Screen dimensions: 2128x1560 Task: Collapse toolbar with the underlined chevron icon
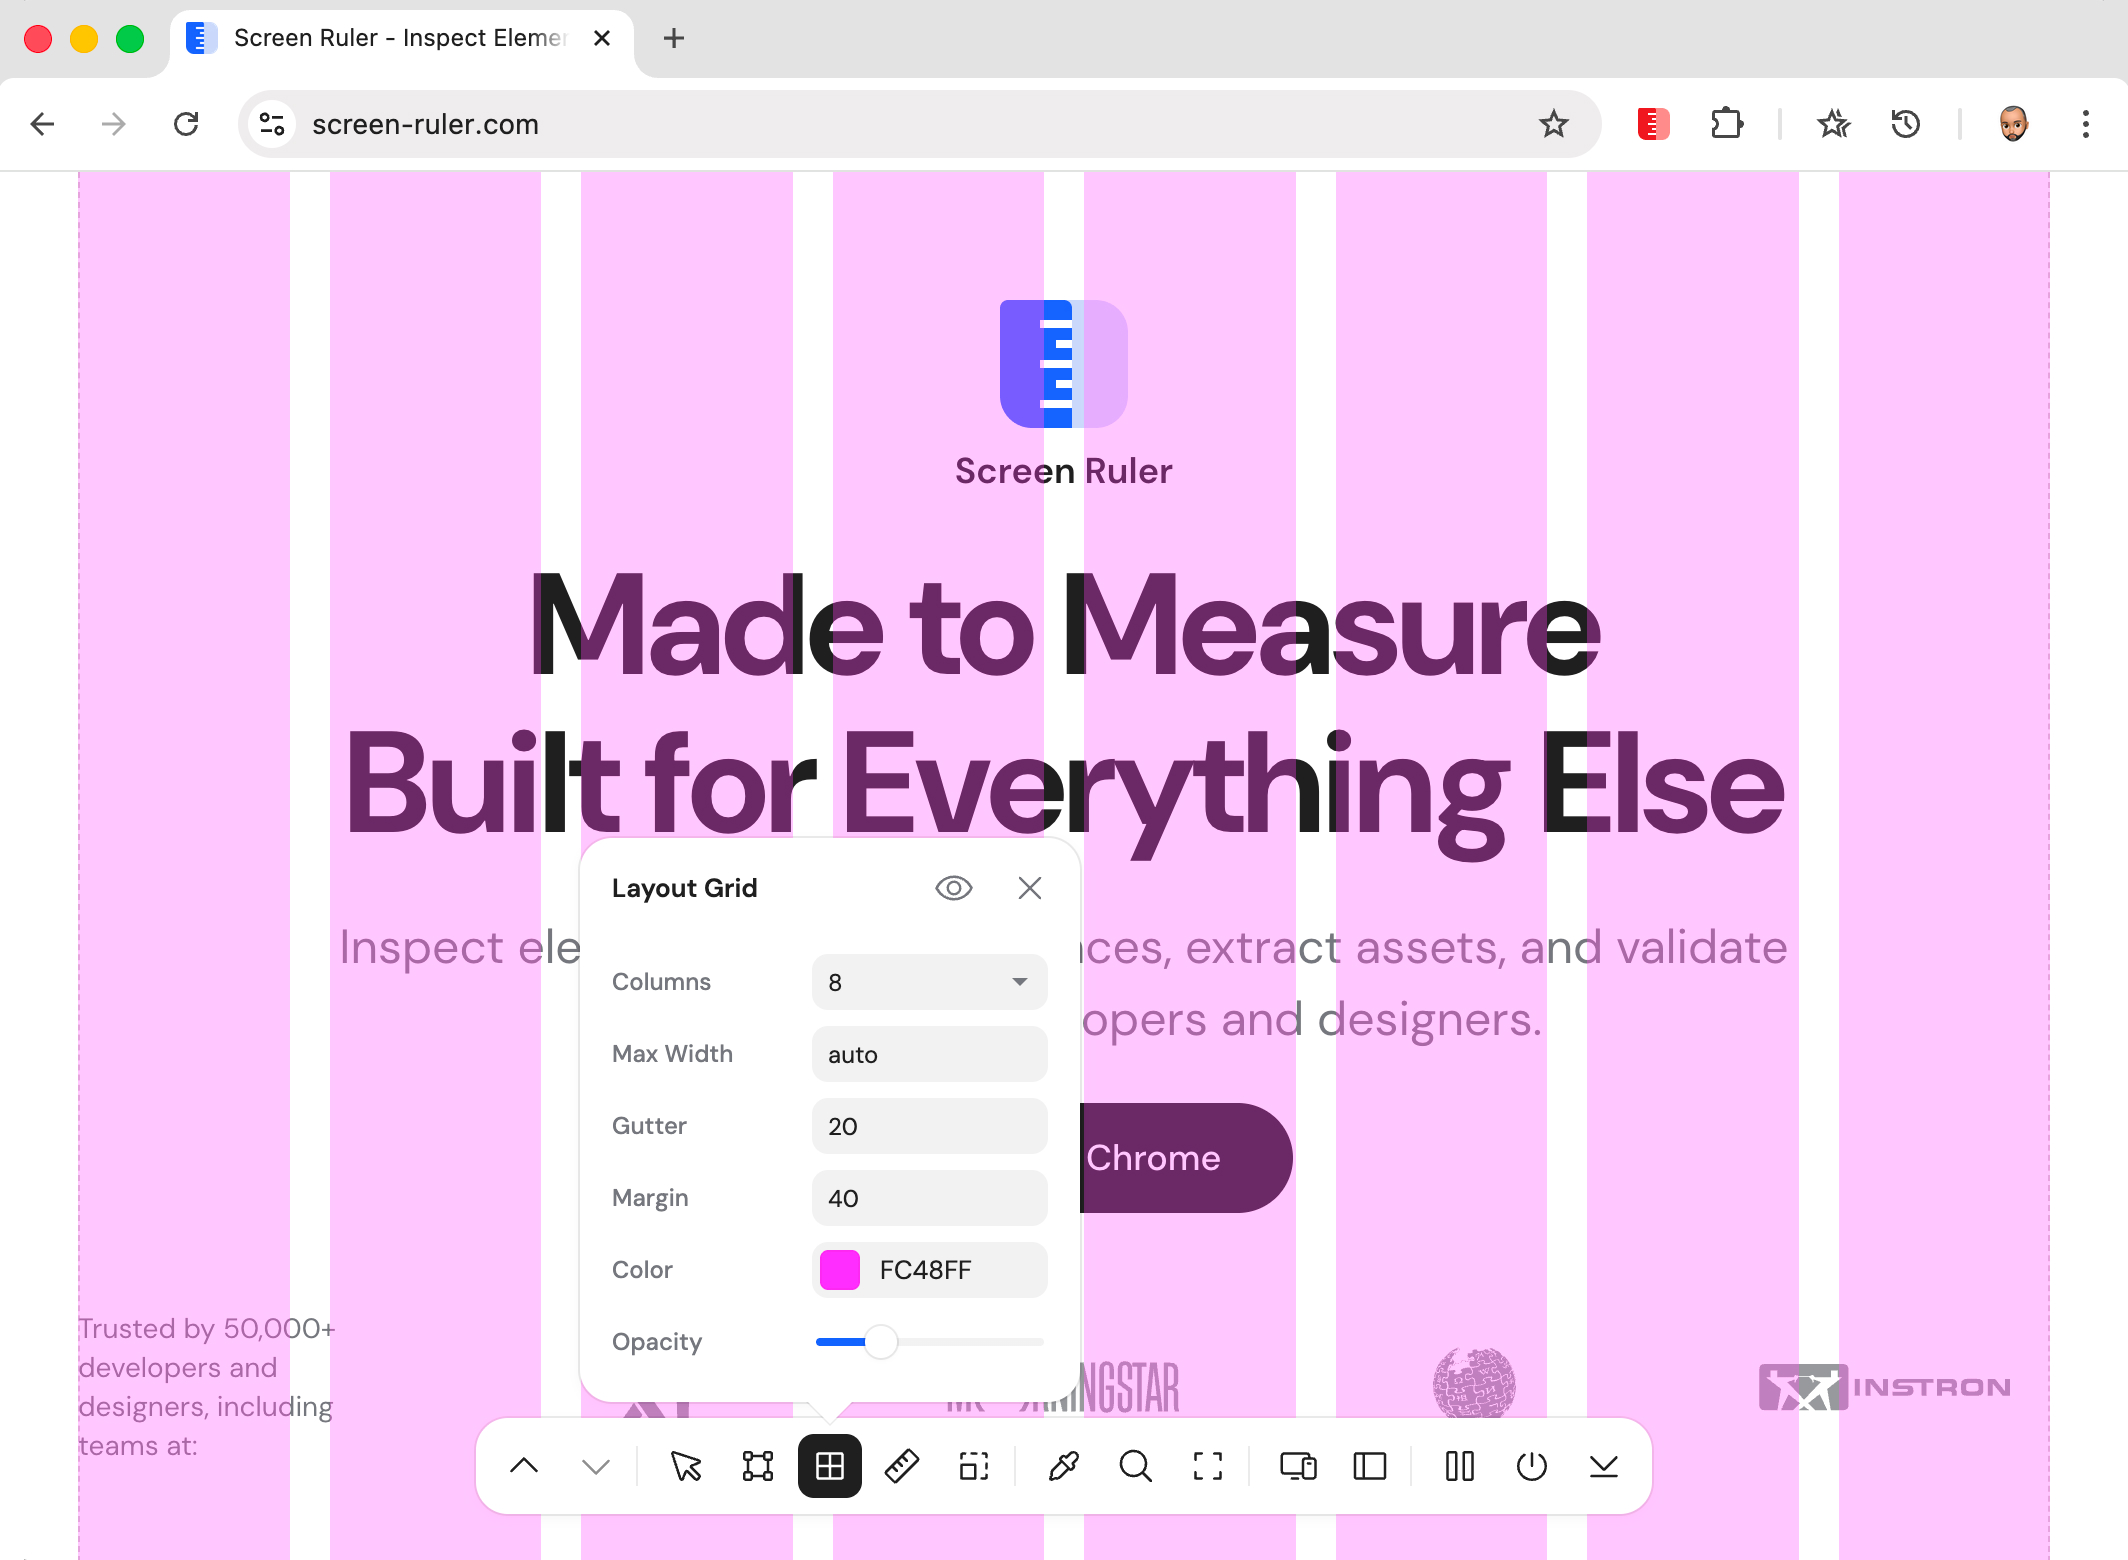(x=1604, y=1466)
